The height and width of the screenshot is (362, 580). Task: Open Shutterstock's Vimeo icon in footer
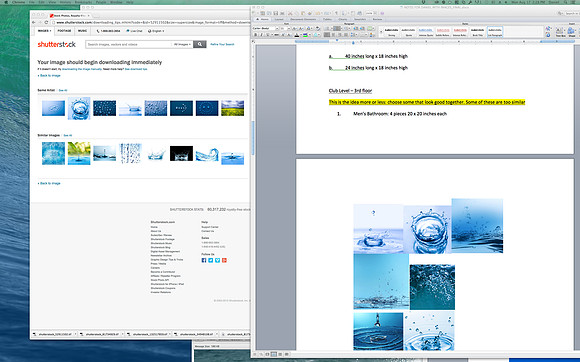[x=218, y=260]
